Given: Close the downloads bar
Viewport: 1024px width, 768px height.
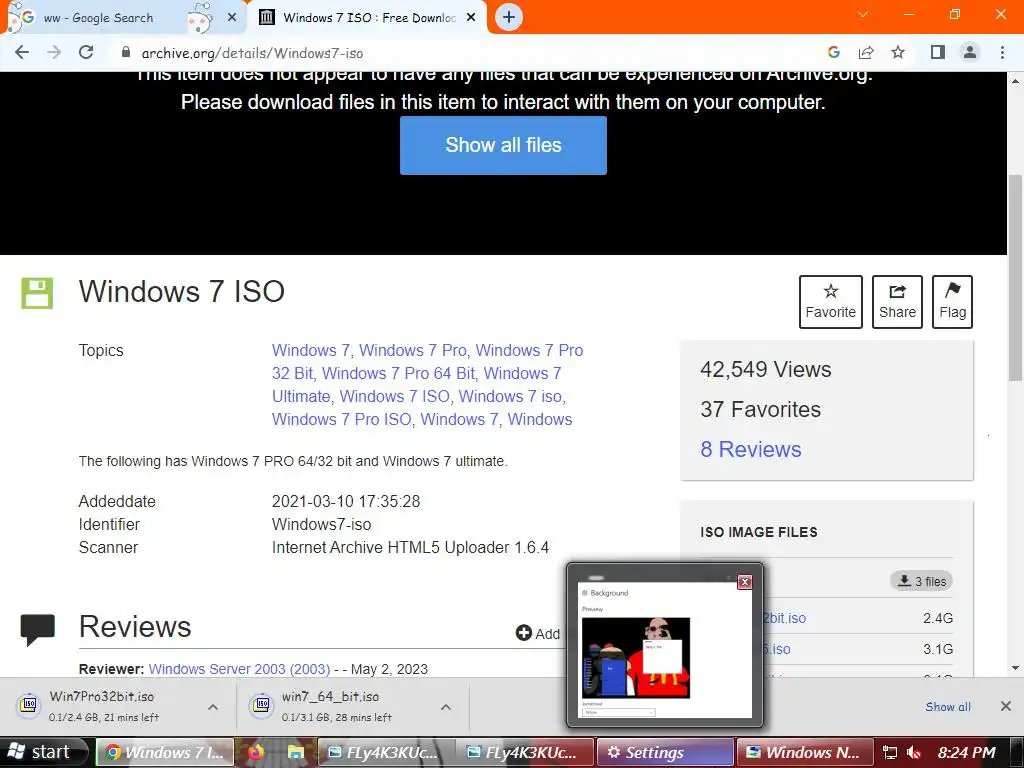Looking at the screenshot, I should pos(1006,706).
